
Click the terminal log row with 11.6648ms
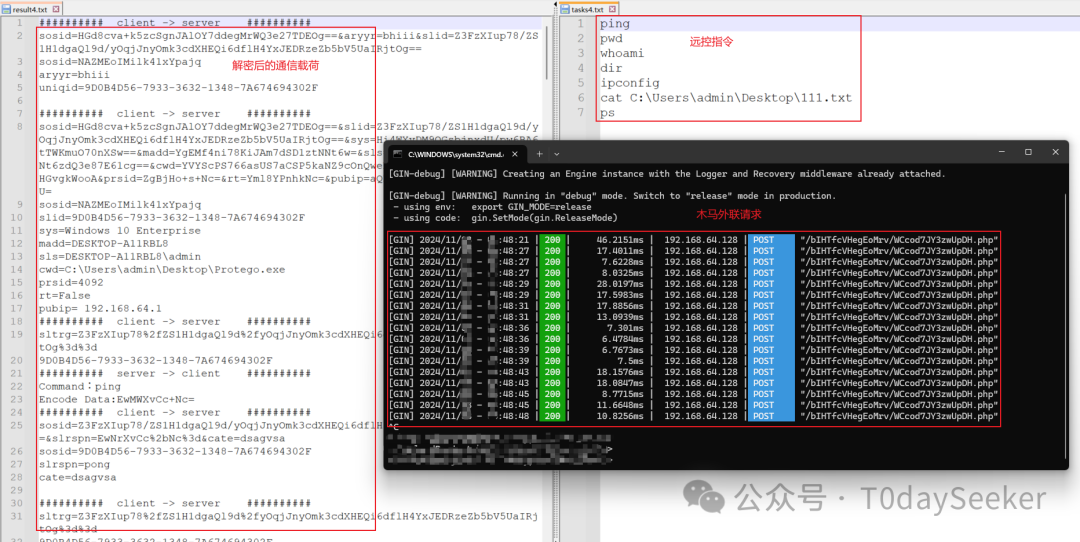pyautogui.click(x=694, y=405)
